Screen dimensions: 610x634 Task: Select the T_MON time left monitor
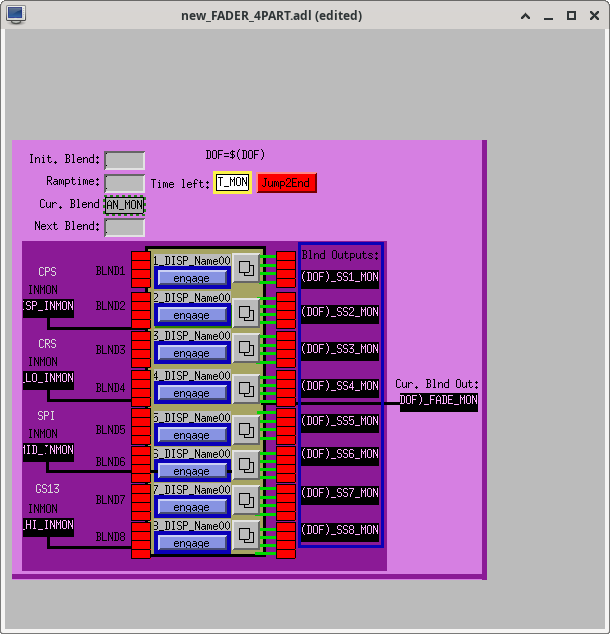click(x=232, y=182)
